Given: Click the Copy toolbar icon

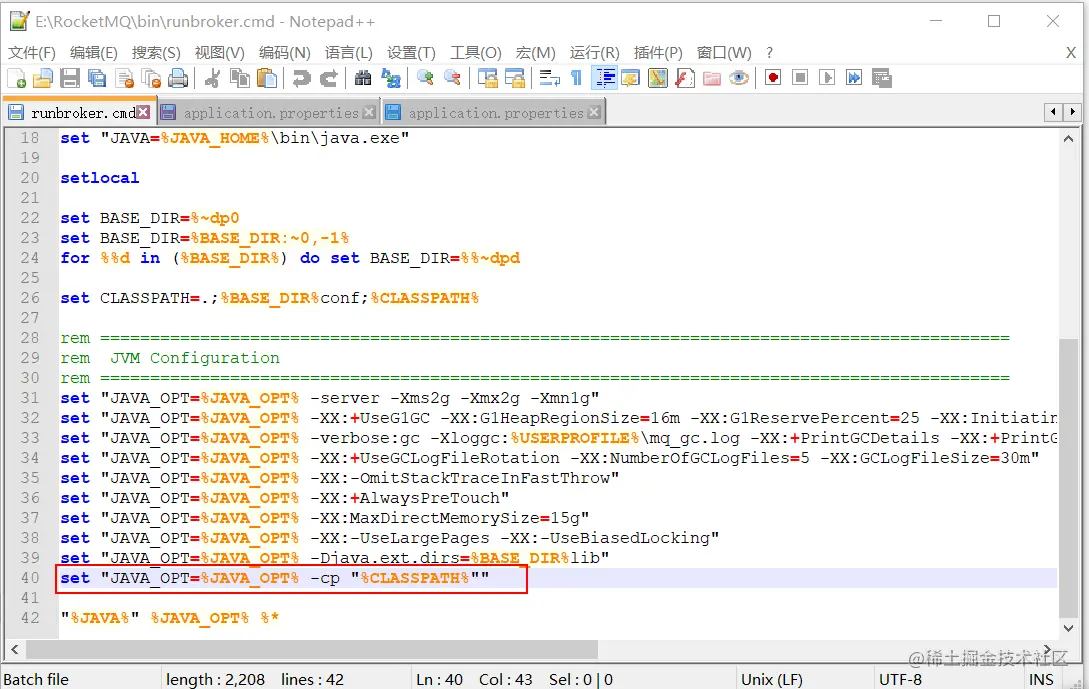Looking at the screenshot, I should [240, 78].
